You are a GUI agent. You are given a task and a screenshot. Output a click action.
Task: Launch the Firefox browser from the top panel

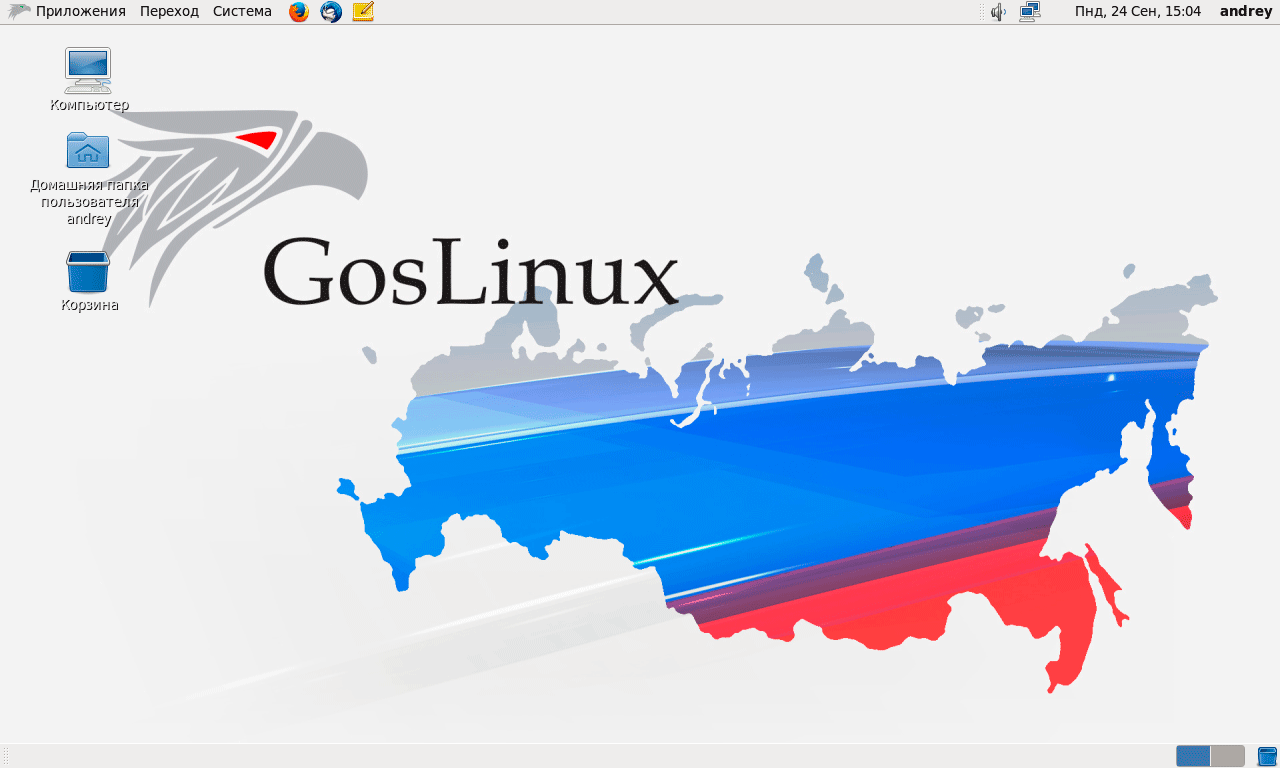coord(298,12)
